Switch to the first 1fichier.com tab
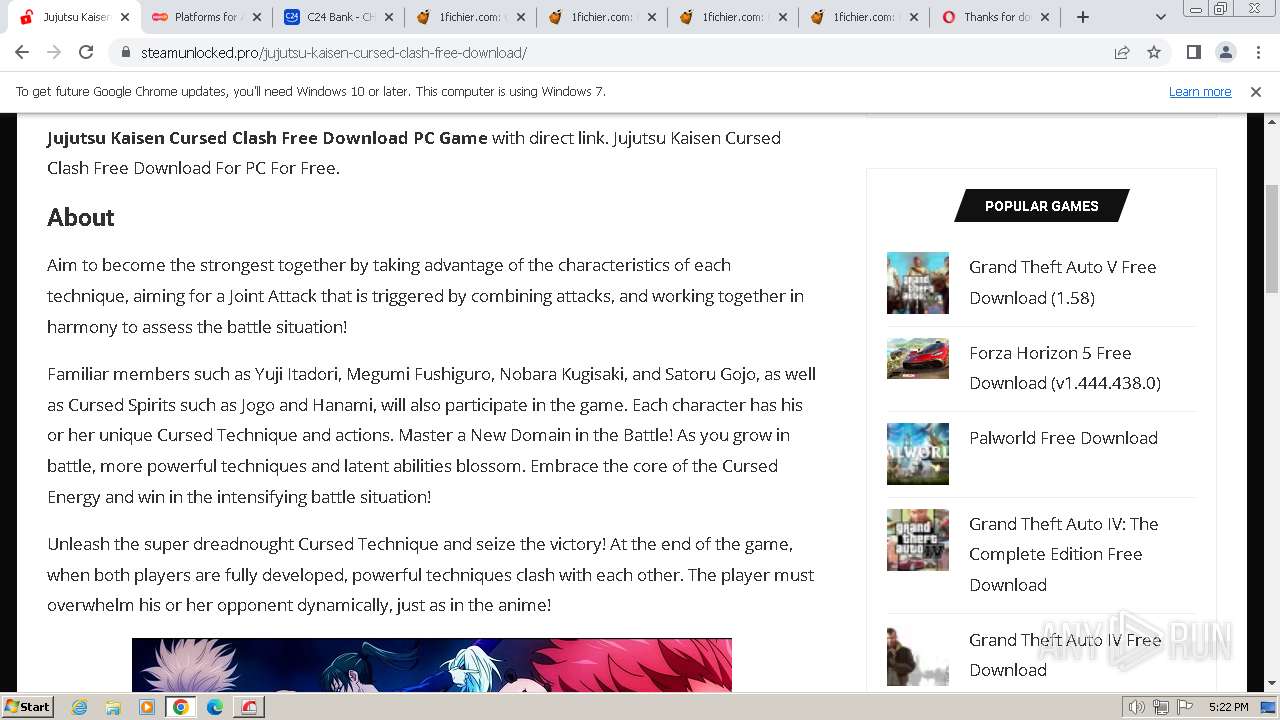The width and height of the screenshot is (1280, 720). coord(470,17)
